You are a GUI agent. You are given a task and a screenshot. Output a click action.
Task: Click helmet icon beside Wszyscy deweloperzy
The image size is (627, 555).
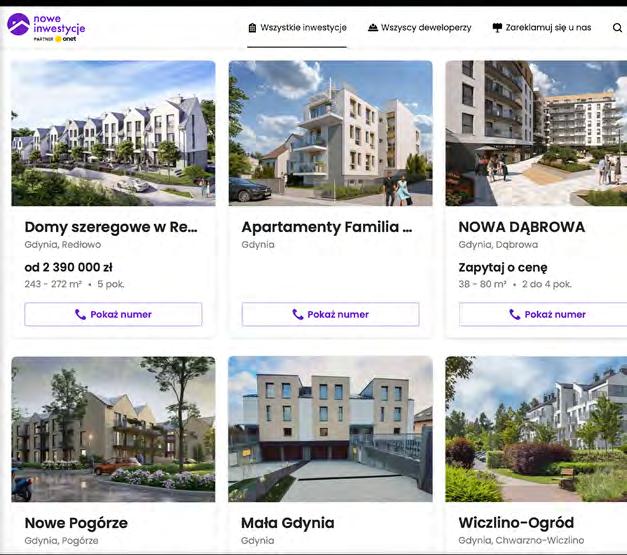(373, 28)
